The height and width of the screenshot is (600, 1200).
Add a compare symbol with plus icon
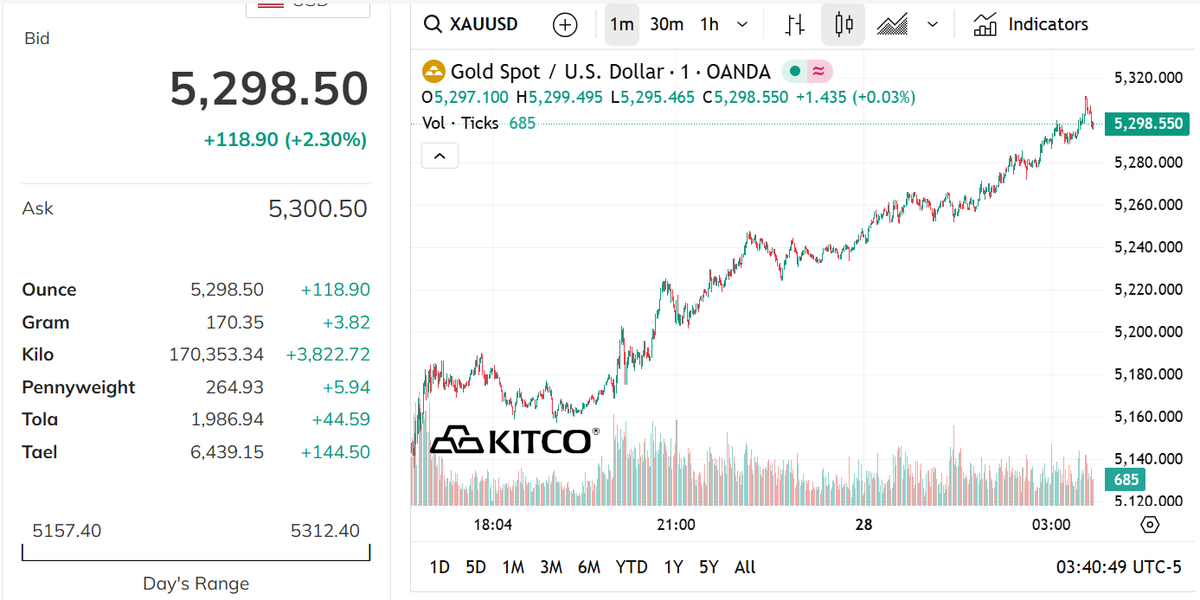[565, 24]
